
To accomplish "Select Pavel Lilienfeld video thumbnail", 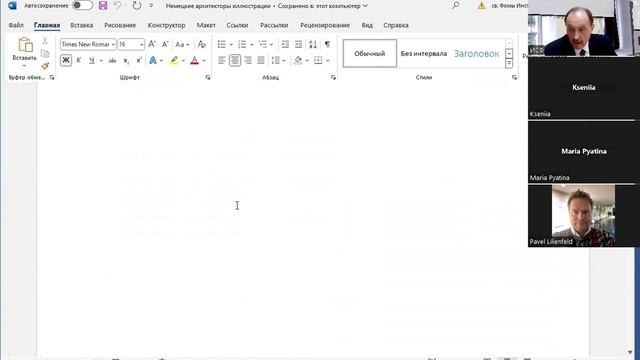I will pyautogui.click(x=583, y=216).
